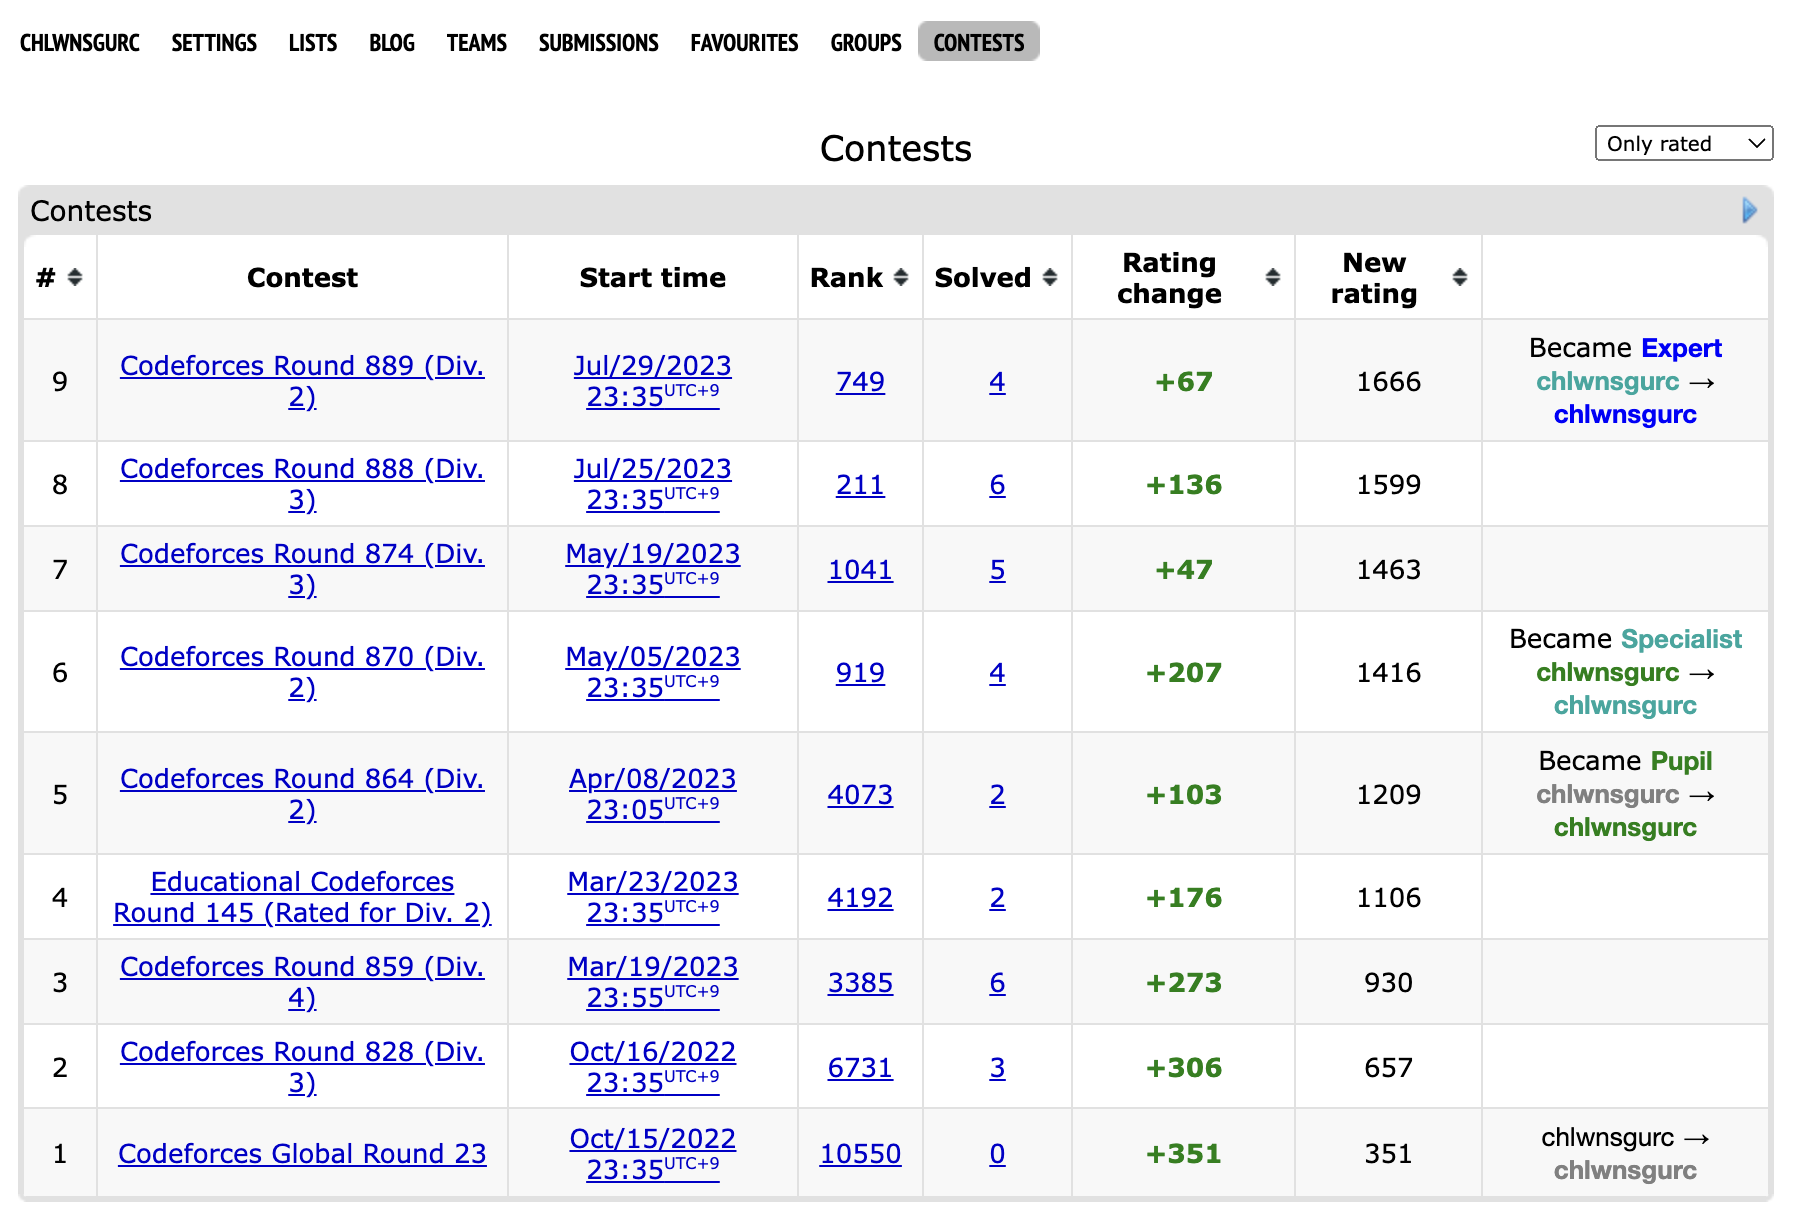Open solved count for Round 874

997,569
